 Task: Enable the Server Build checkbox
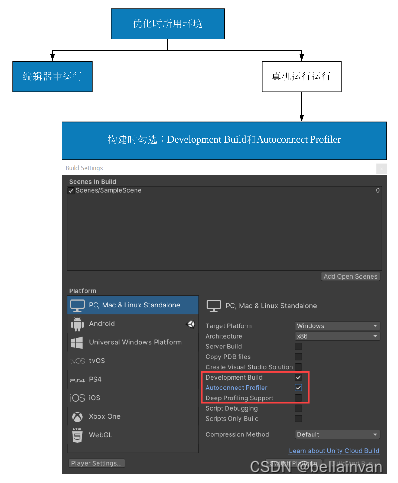tap(299, 346)
